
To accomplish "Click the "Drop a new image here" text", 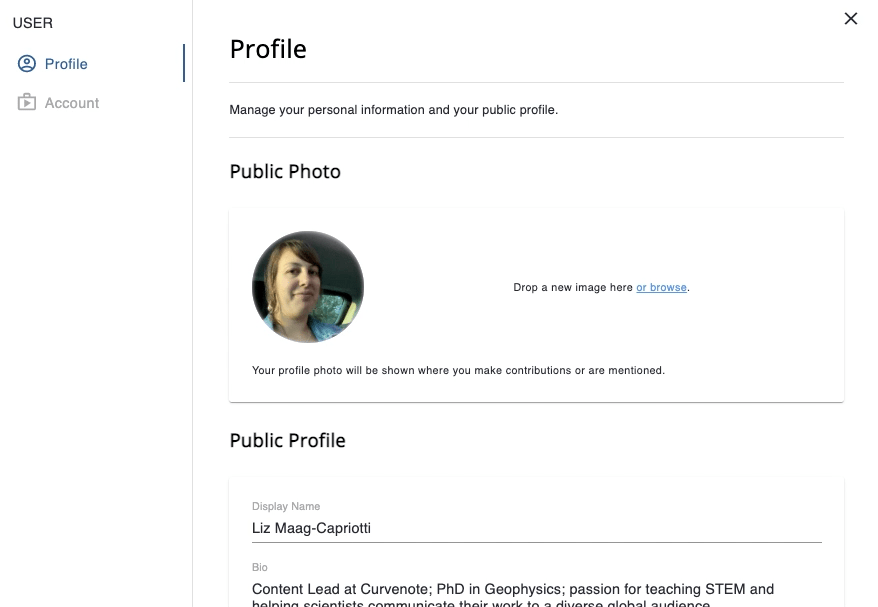I will [573, 288].
